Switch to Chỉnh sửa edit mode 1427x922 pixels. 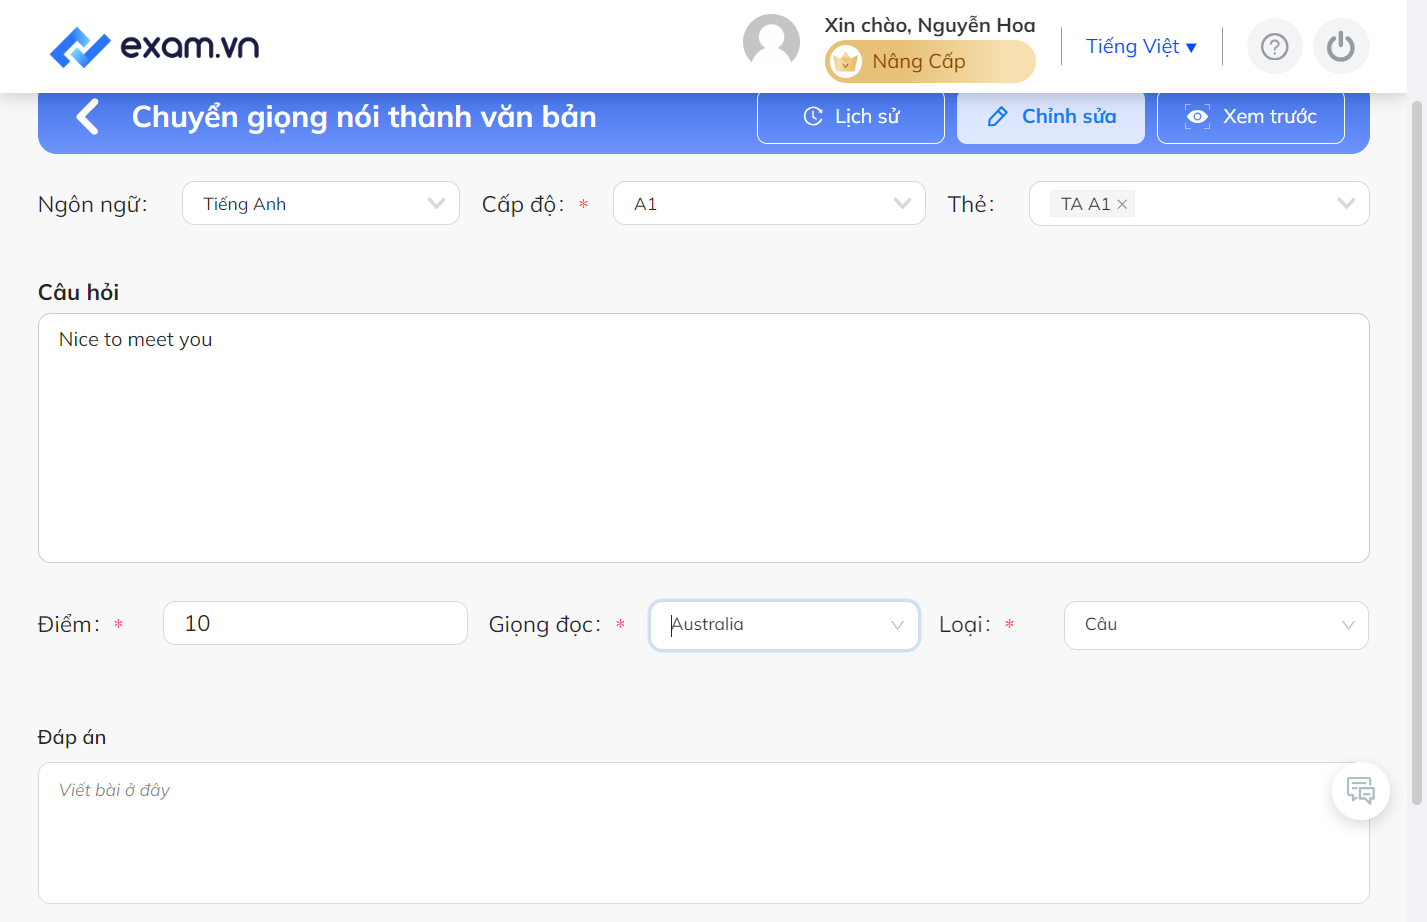tap(1051, 117)
